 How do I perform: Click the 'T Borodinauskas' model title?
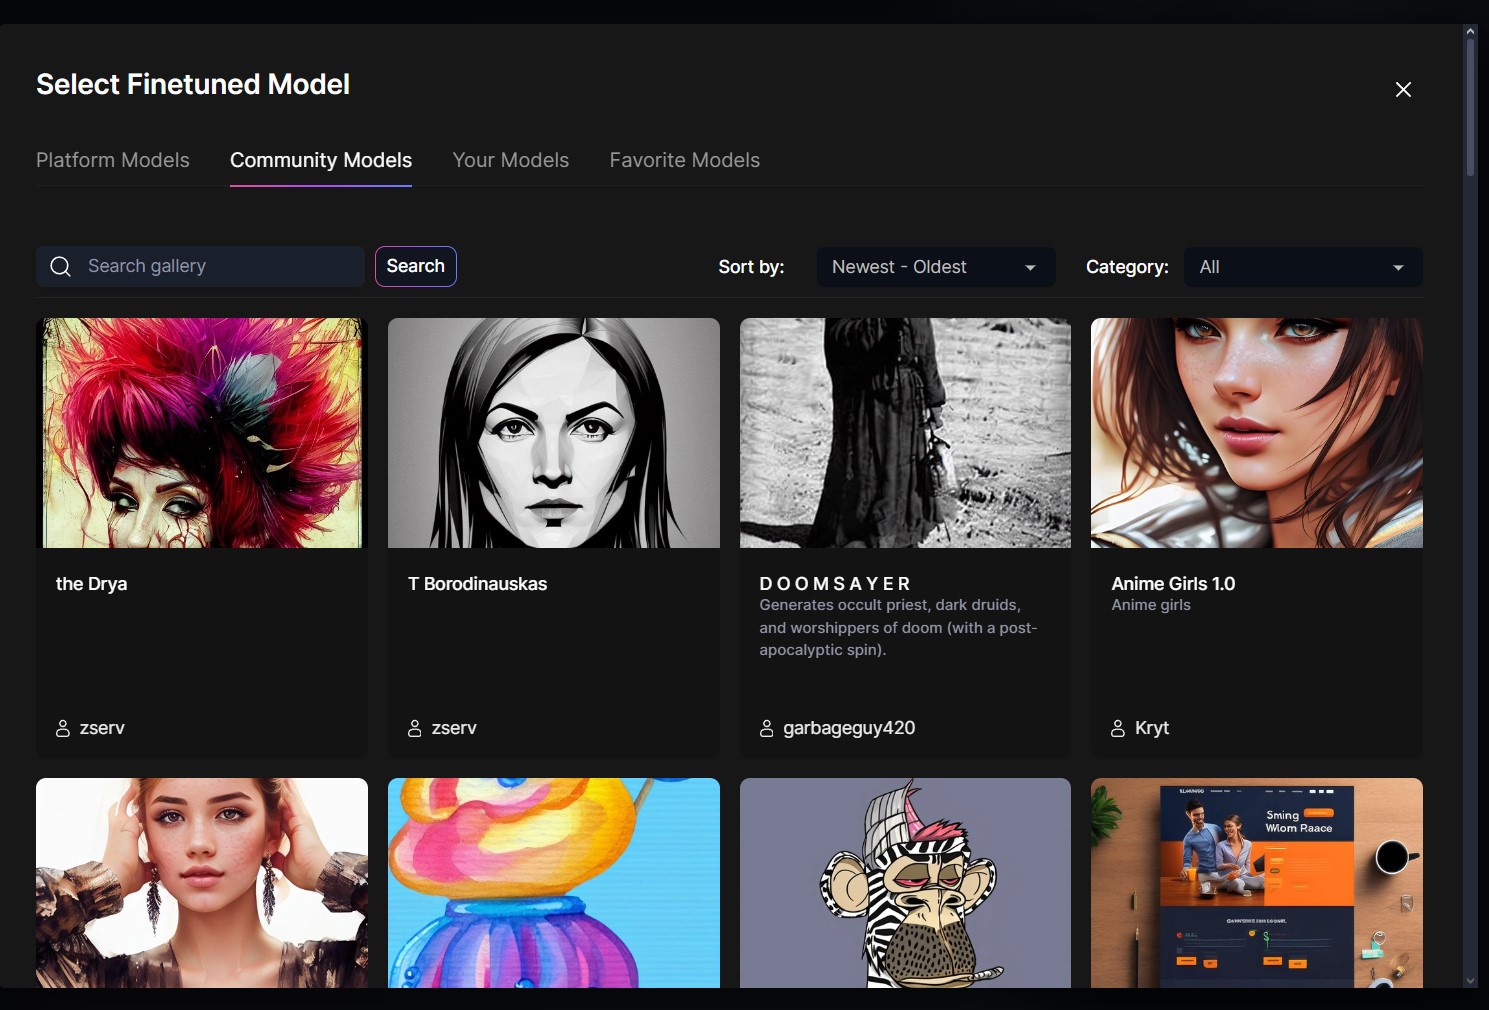point(477,584)
